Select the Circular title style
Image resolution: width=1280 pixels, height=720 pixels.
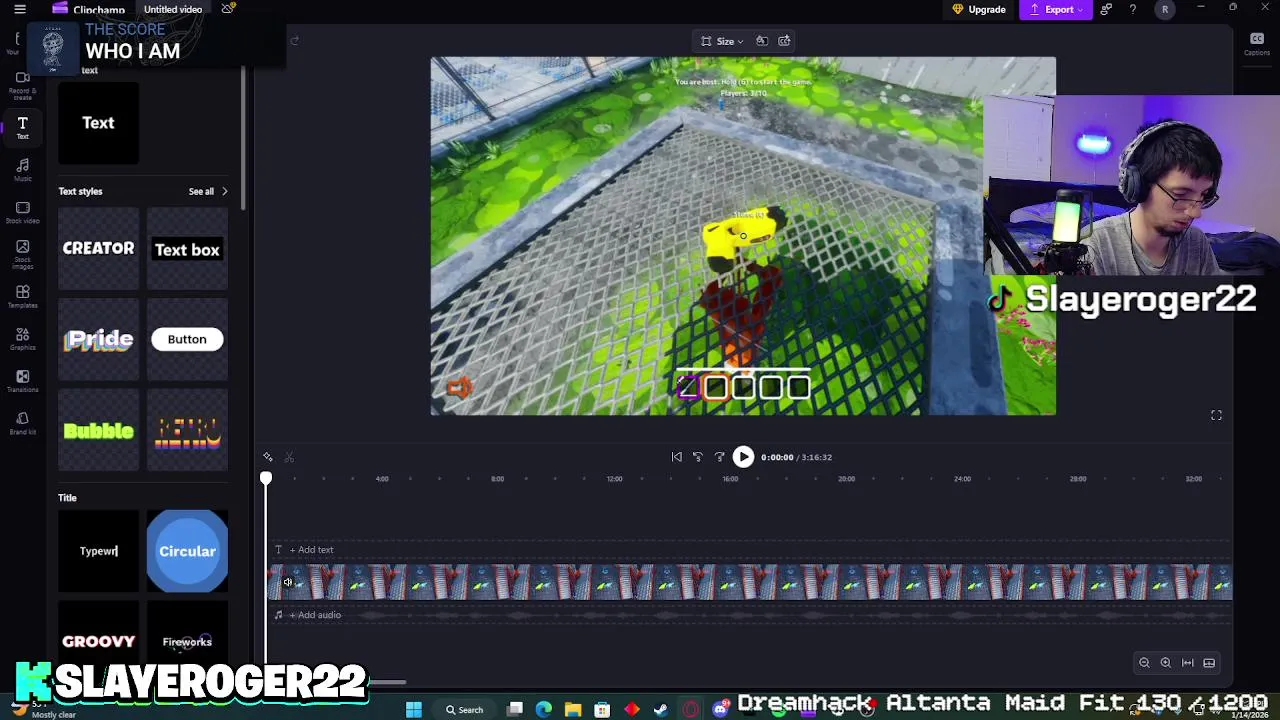[x=187, y=551]
